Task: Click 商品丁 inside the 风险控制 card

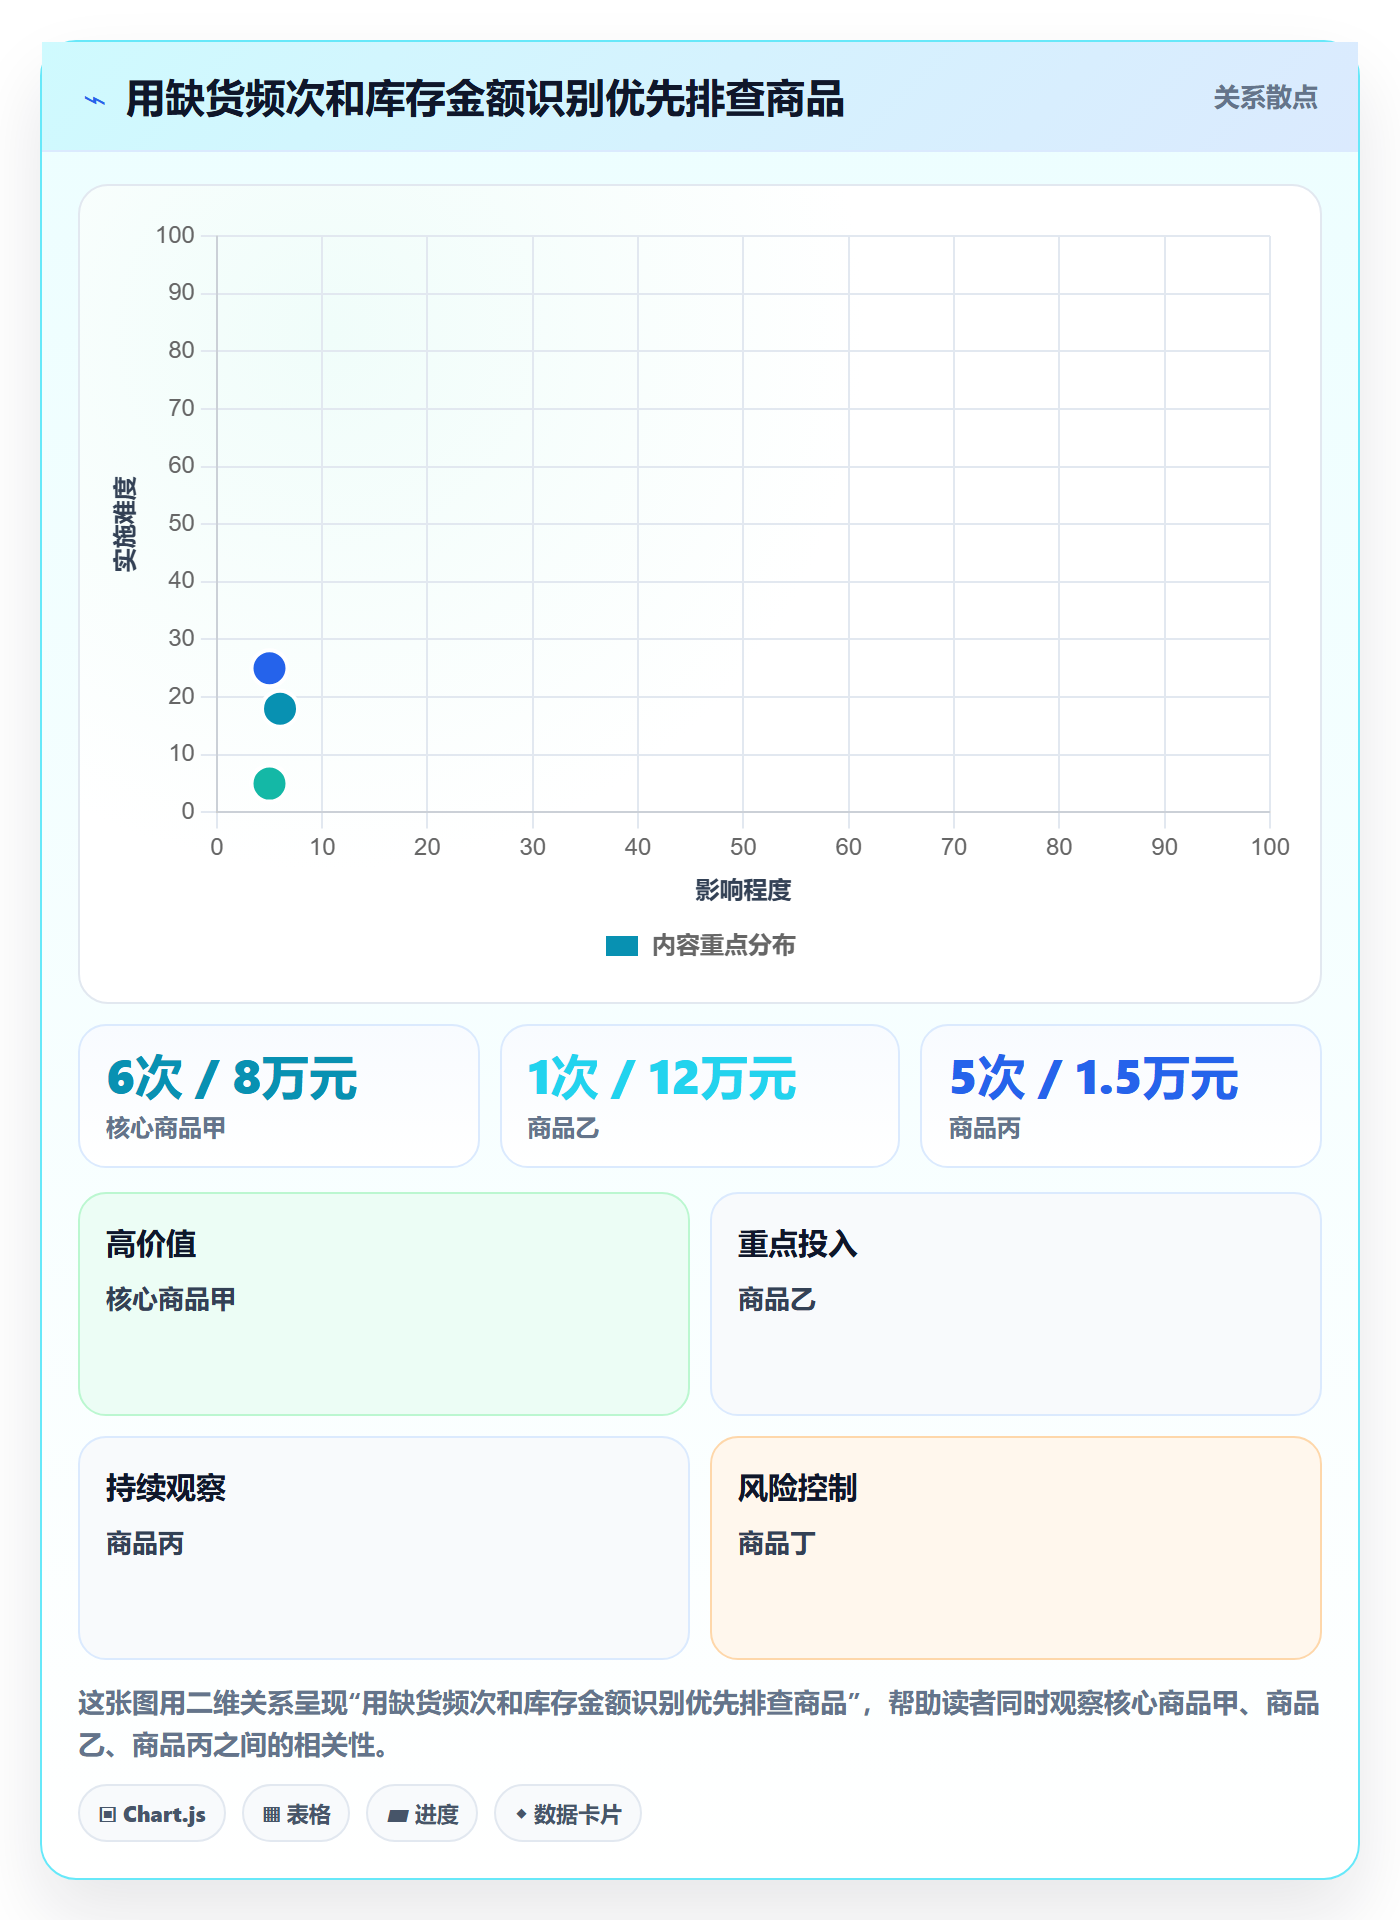Action: click(777, 1544)
